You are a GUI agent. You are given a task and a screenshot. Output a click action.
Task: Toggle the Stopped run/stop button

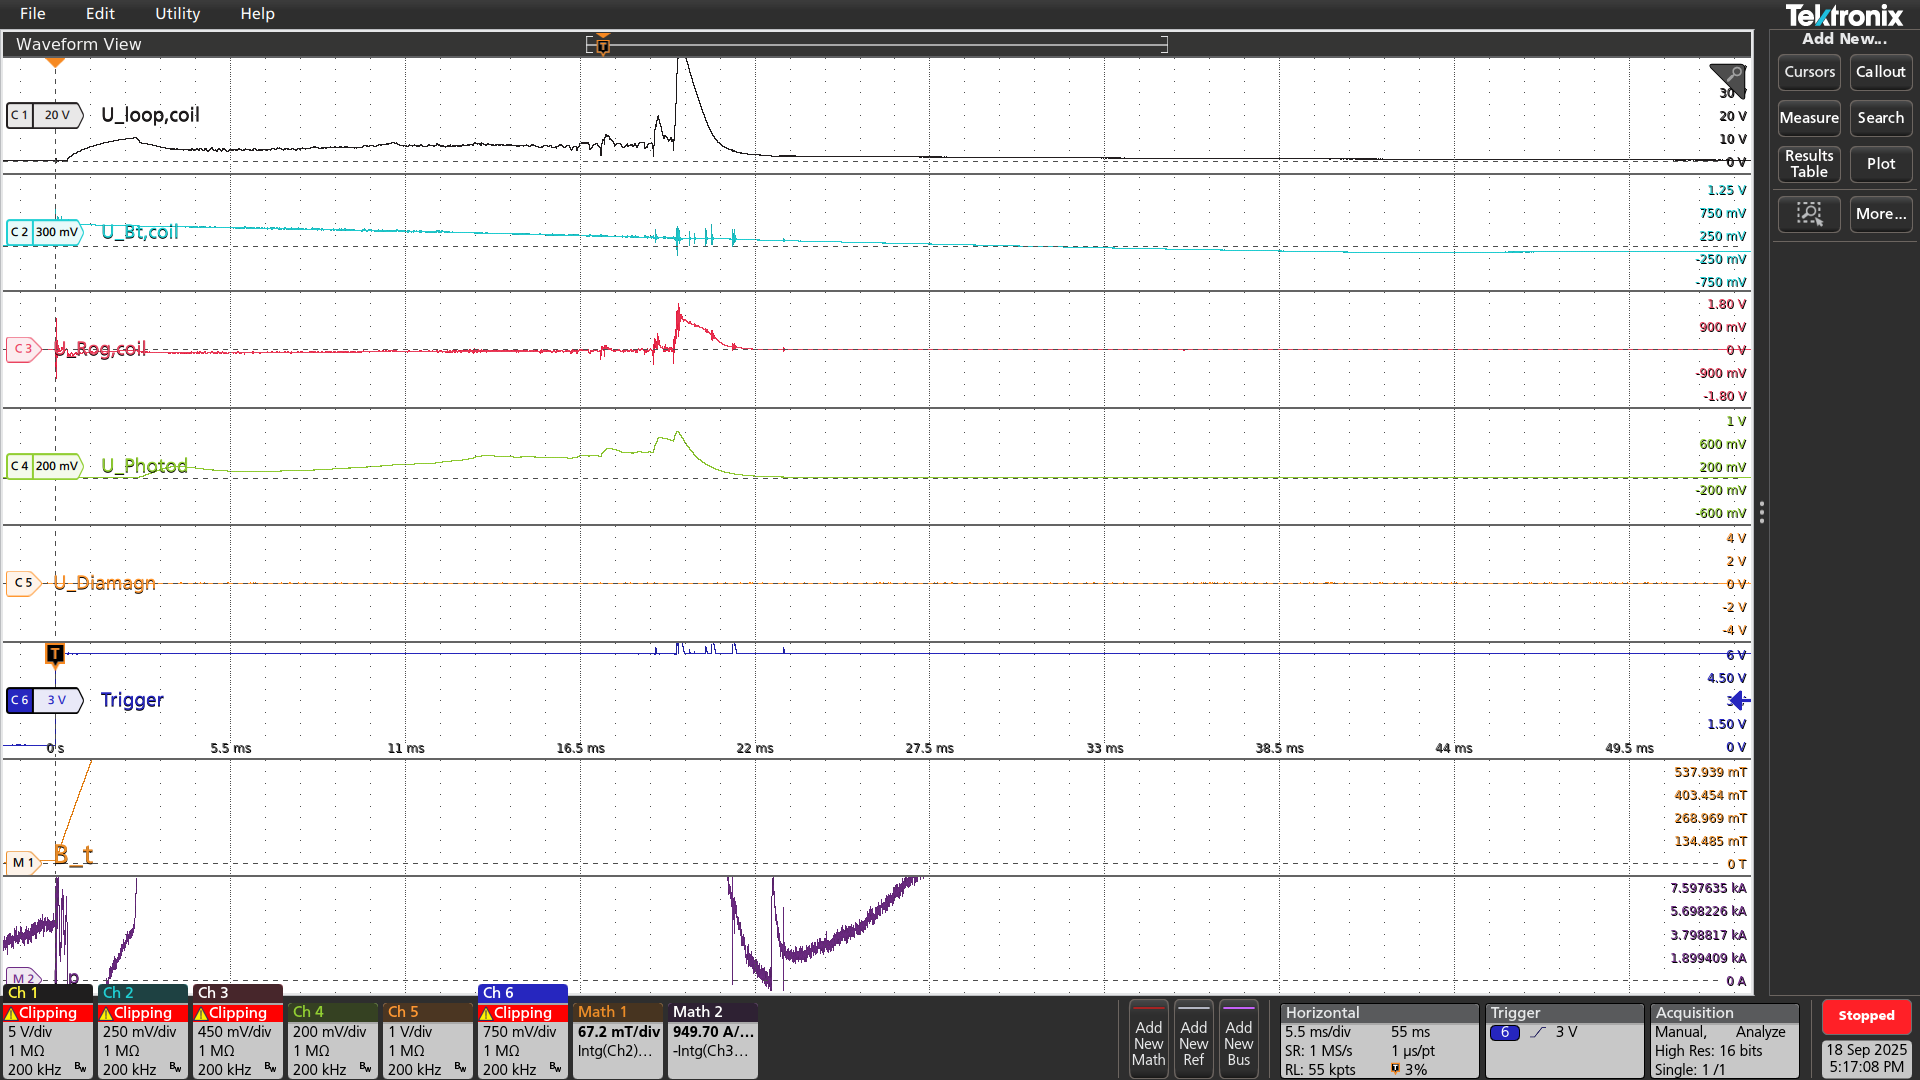pyautogui.click(x=1866, y=1016)
